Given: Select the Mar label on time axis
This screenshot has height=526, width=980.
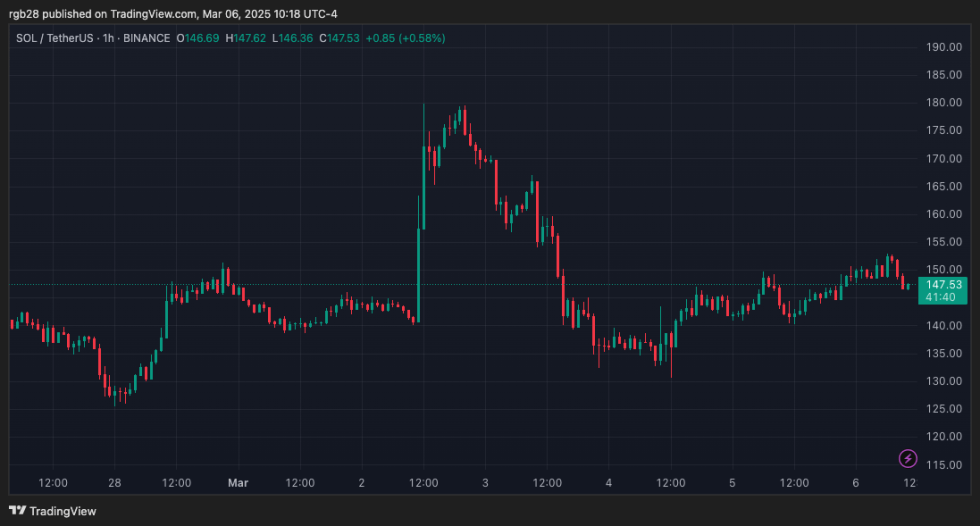Looking at the screenshot, I should (238, 483).
